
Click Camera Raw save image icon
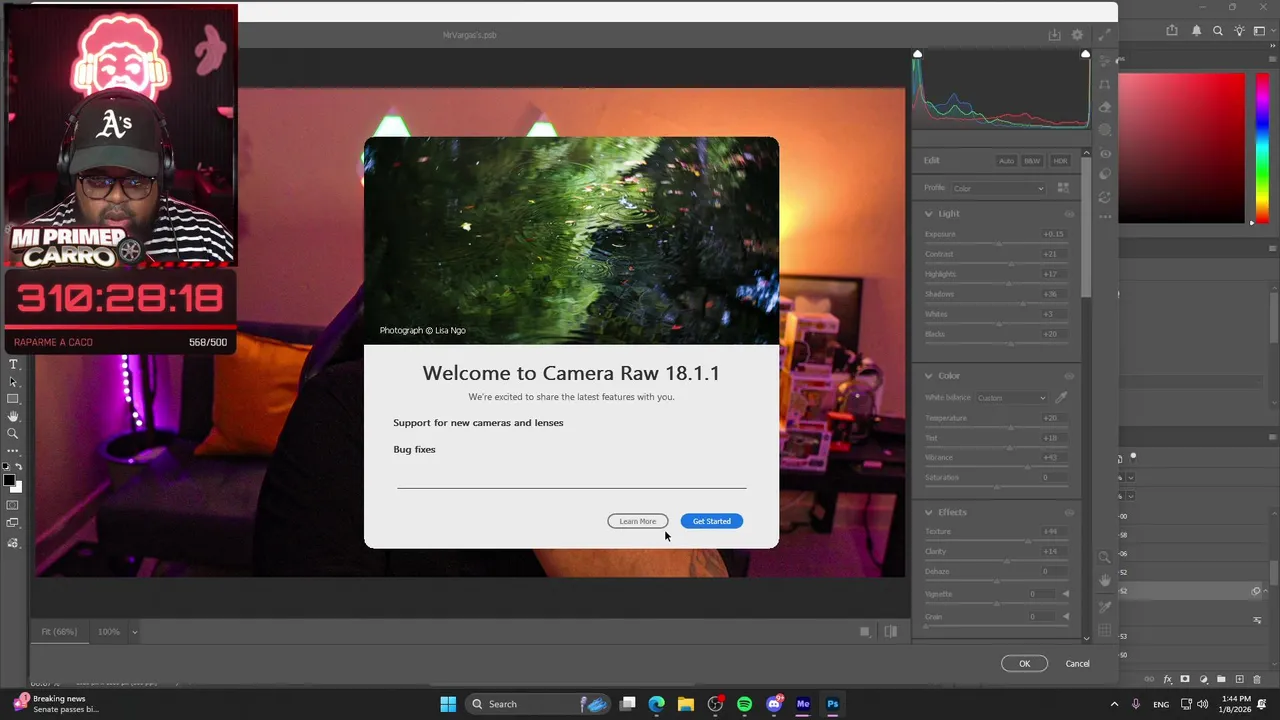pos(1054,35)
